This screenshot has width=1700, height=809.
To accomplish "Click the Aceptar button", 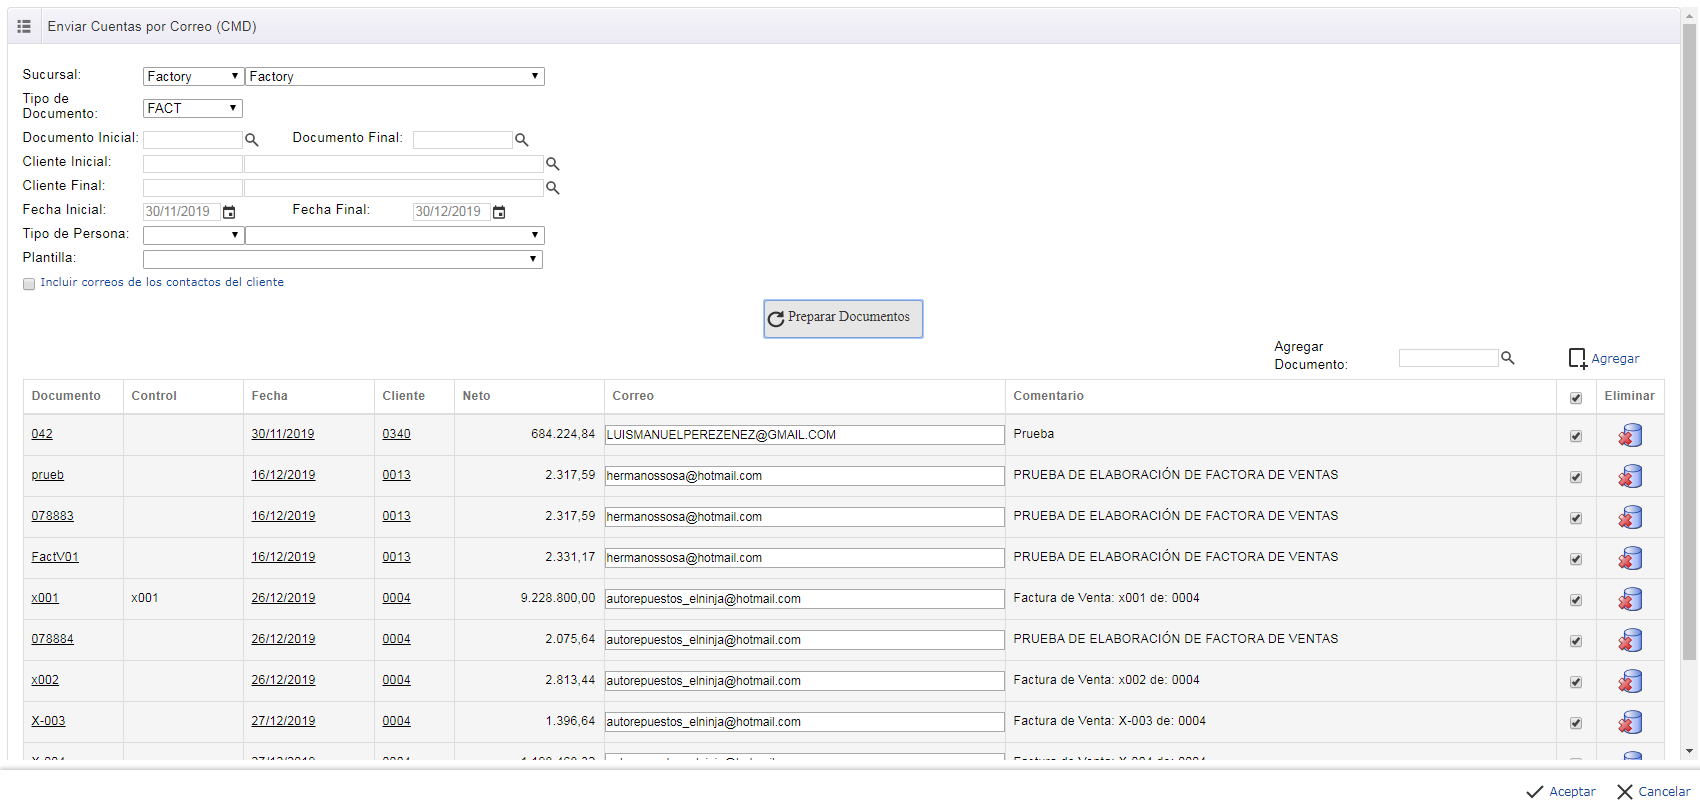I will [1561, 791].
